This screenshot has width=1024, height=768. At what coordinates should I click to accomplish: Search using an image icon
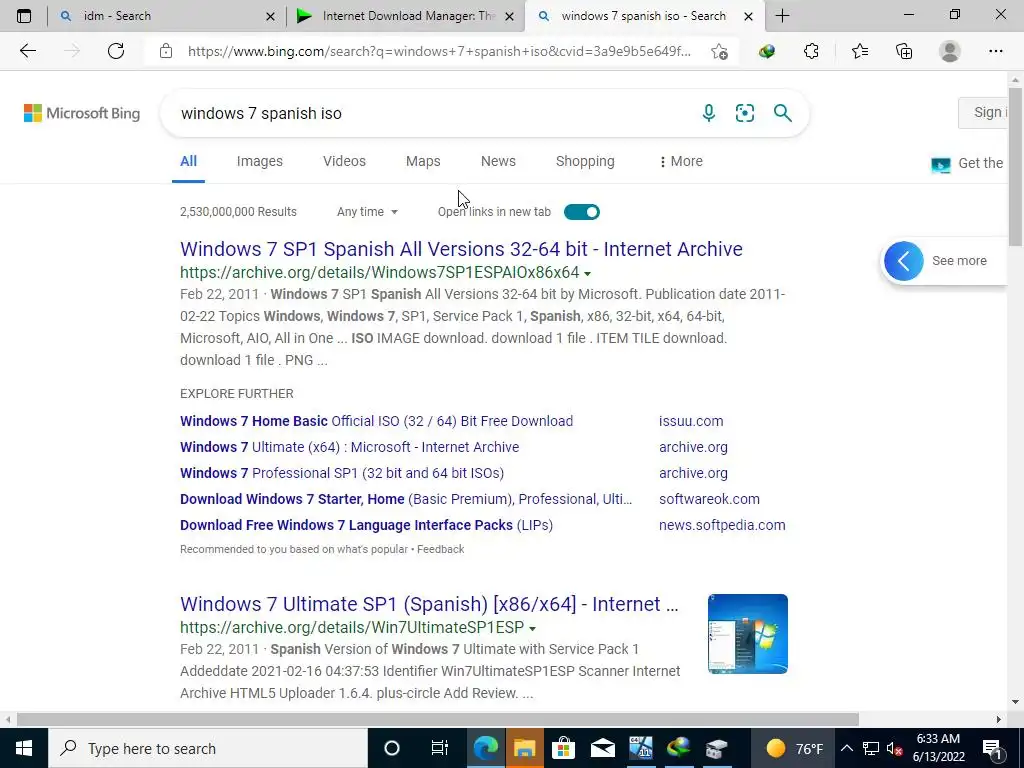[744, 113]
